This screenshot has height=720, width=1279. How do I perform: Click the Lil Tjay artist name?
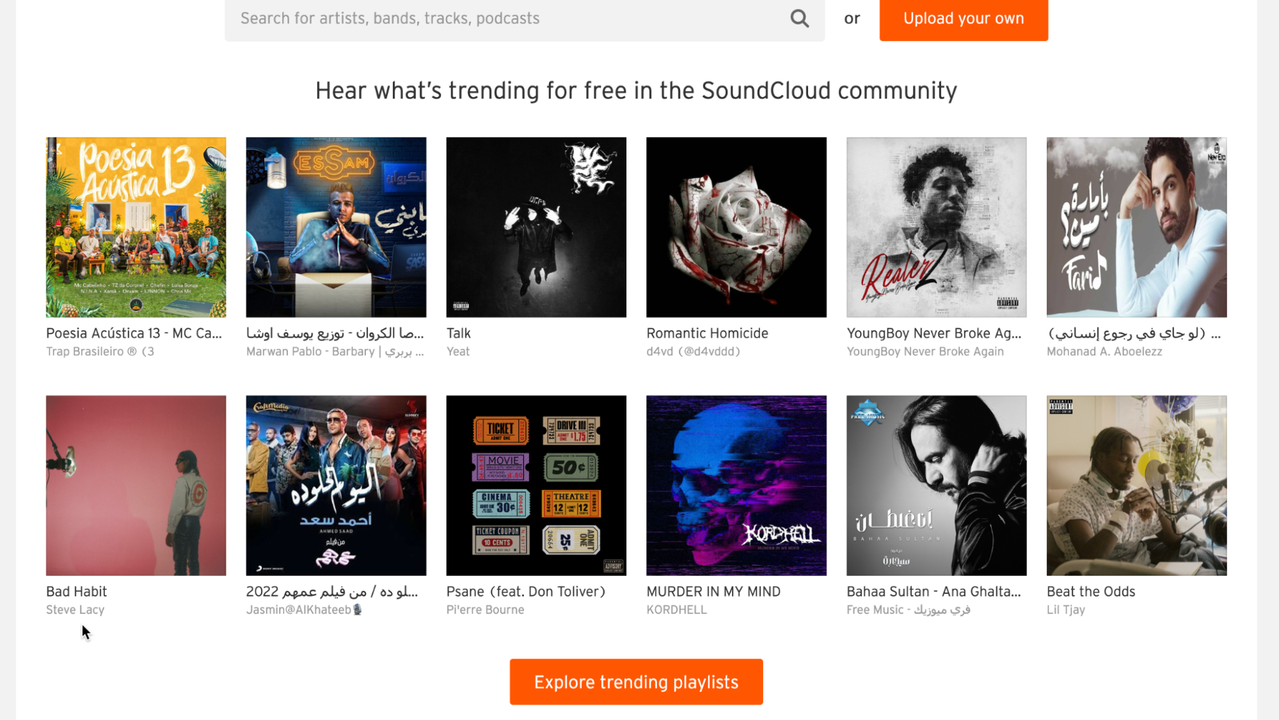pyautogui.click(x=1065, y=609)
